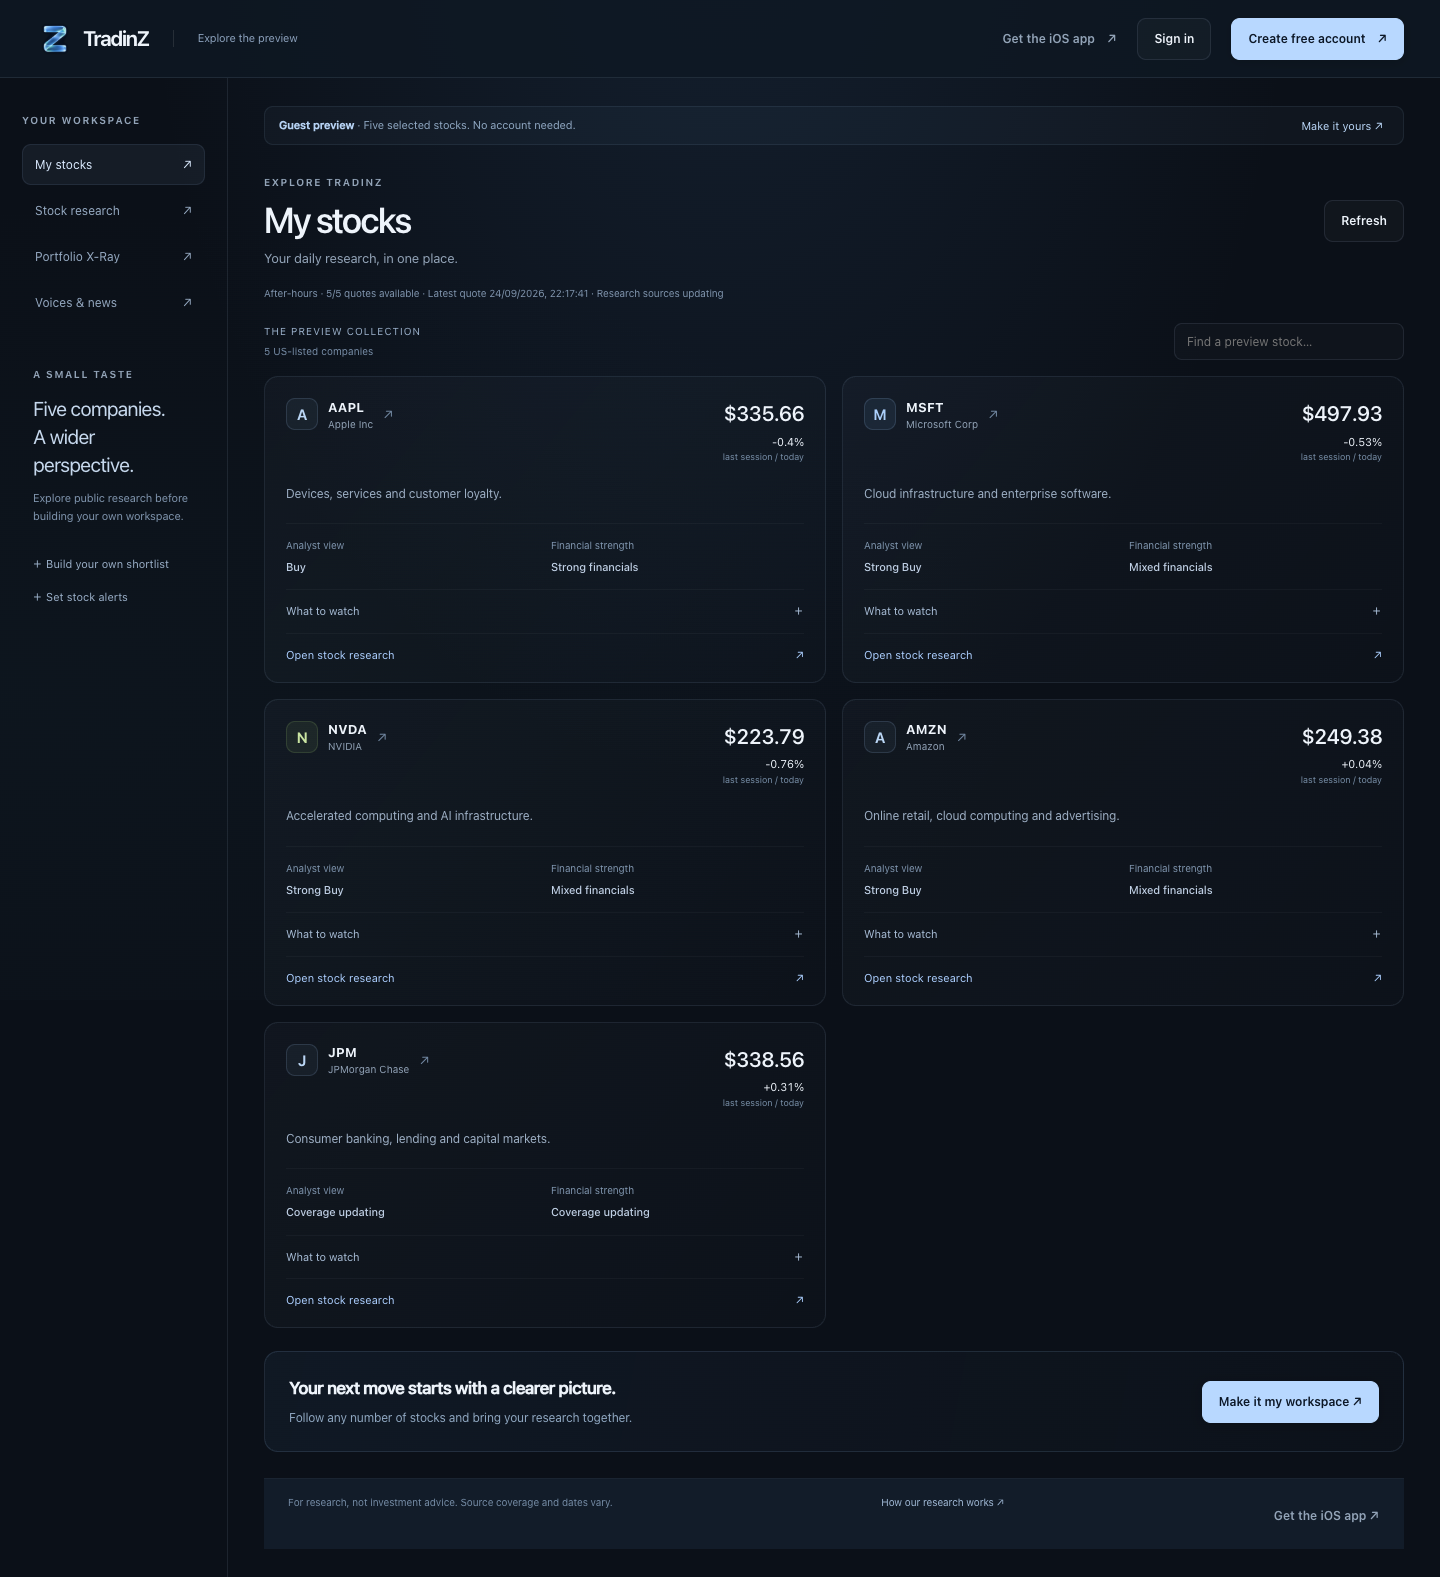Expand What to watch on AAPL card

pyautogui.click(x=545, y=611)
